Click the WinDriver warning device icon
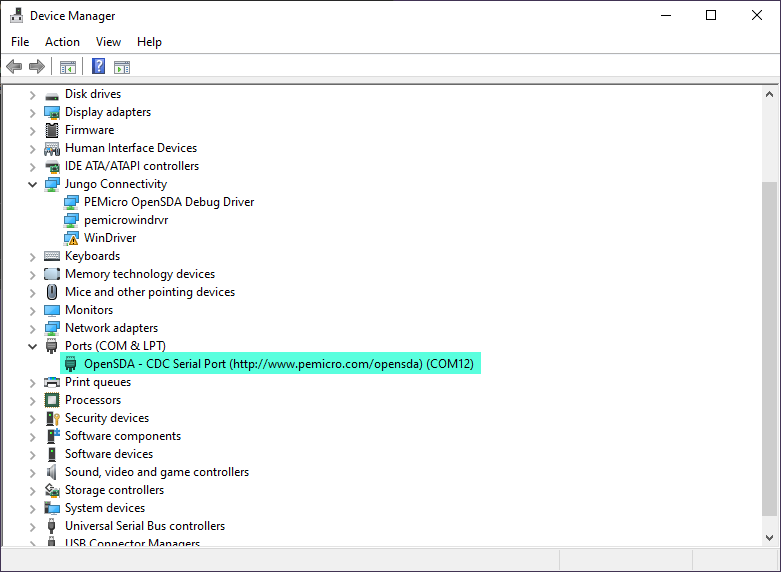 71,238
